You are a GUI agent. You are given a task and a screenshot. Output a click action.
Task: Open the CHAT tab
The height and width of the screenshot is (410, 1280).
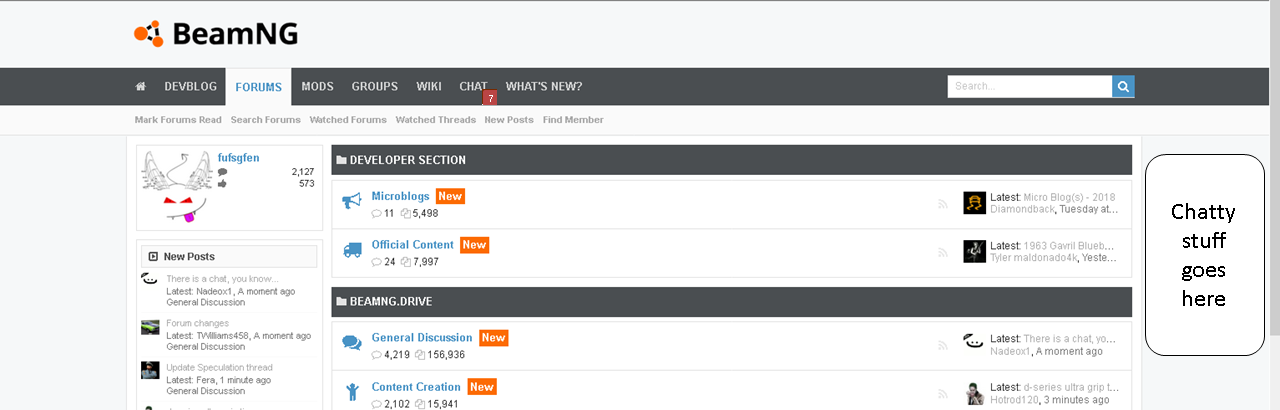(x=473, y=87)
